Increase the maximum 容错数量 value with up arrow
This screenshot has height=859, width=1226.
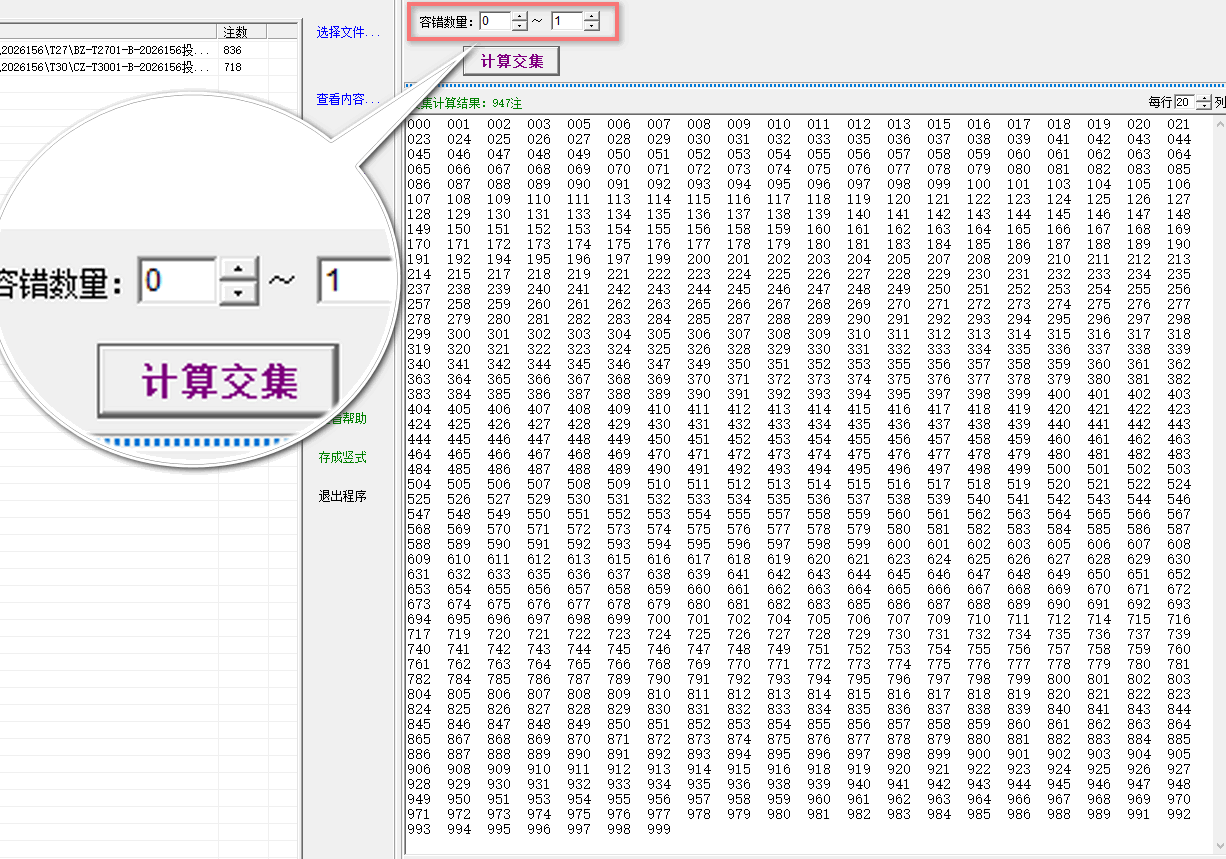(x=592, y=15)
